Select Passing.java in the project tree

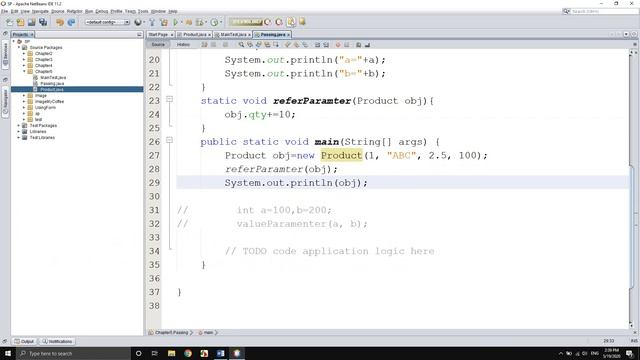pyautogui.click(x=52, y=83)
